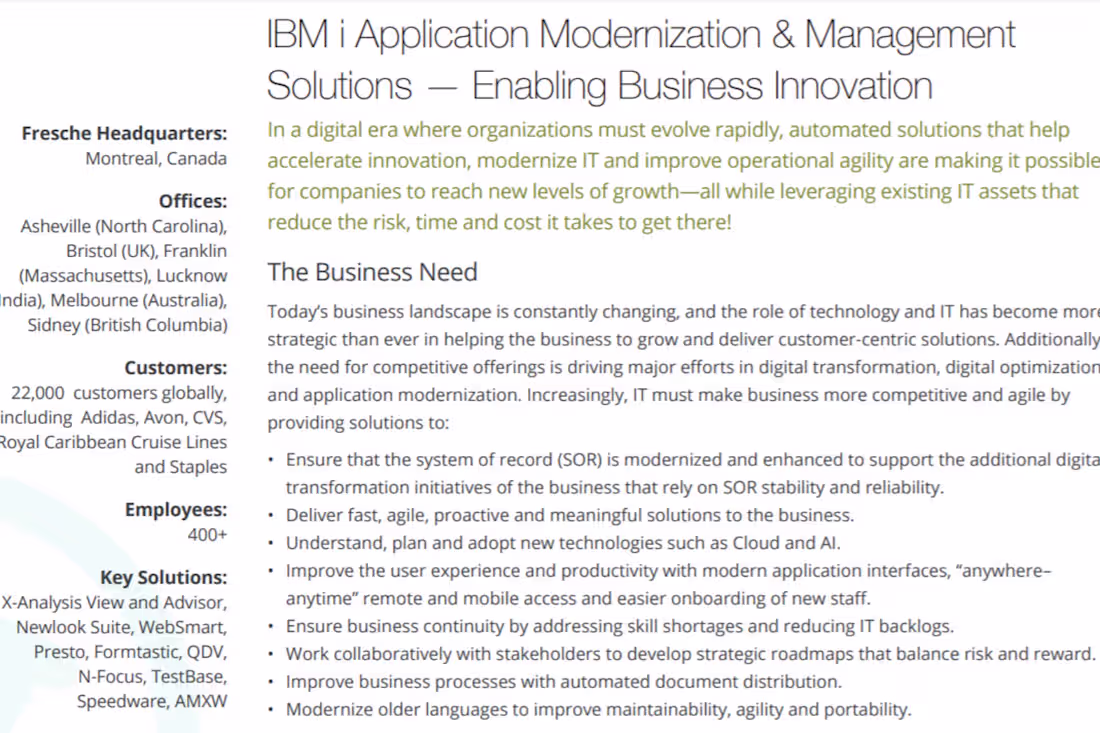Click the 'N-Focus, TestBase,' line
This screenshot has width=1100, height=733.
[x=153, y=676]
